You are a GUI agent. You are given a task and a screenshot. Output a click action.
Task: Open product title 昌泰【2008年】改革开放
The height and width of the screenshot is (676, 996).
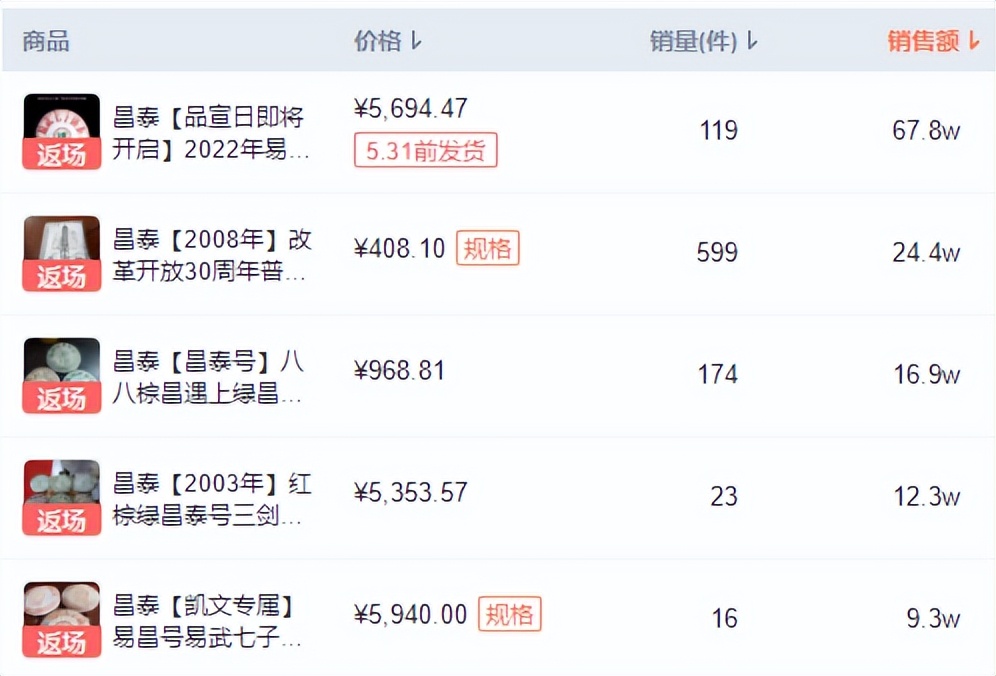(212, 255)
